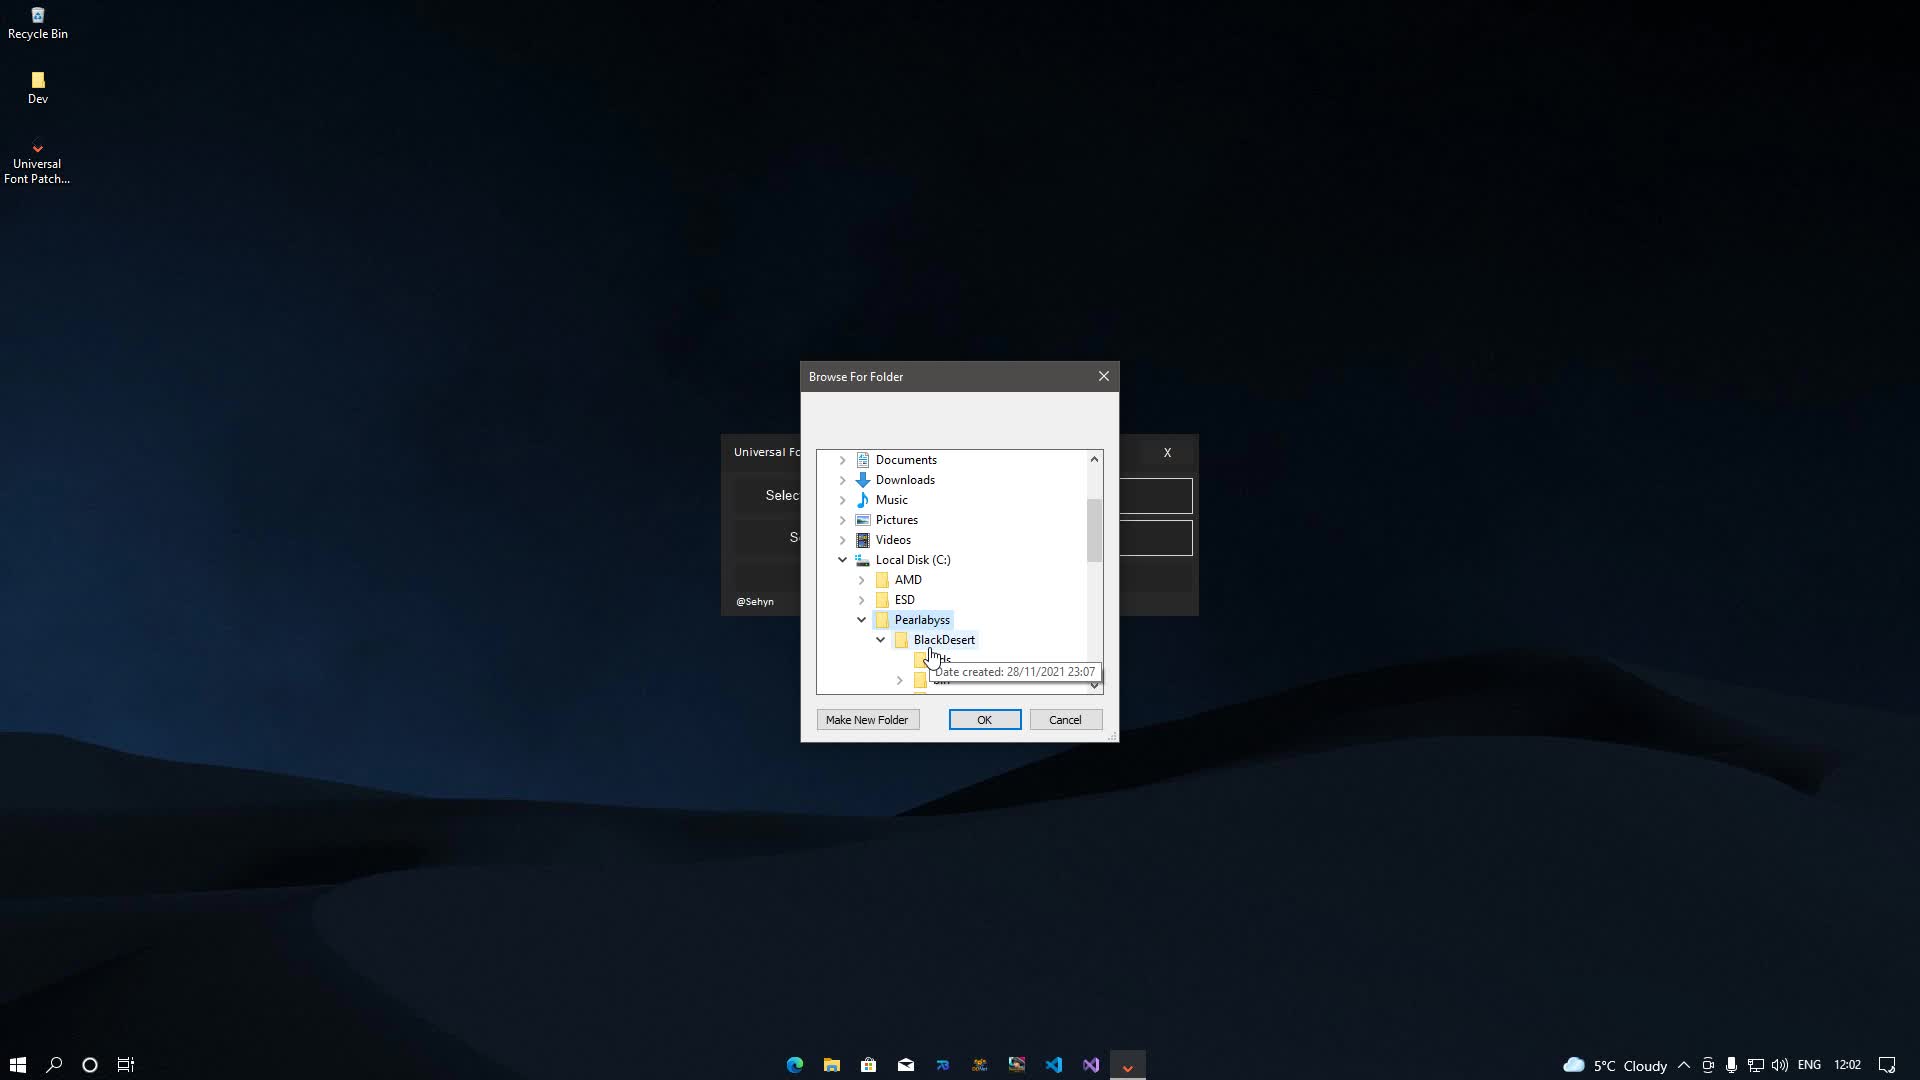The height and width of the screenshot is (1080, 1920).
Task: Select the ESD folder
Action: tap(904, 600)
